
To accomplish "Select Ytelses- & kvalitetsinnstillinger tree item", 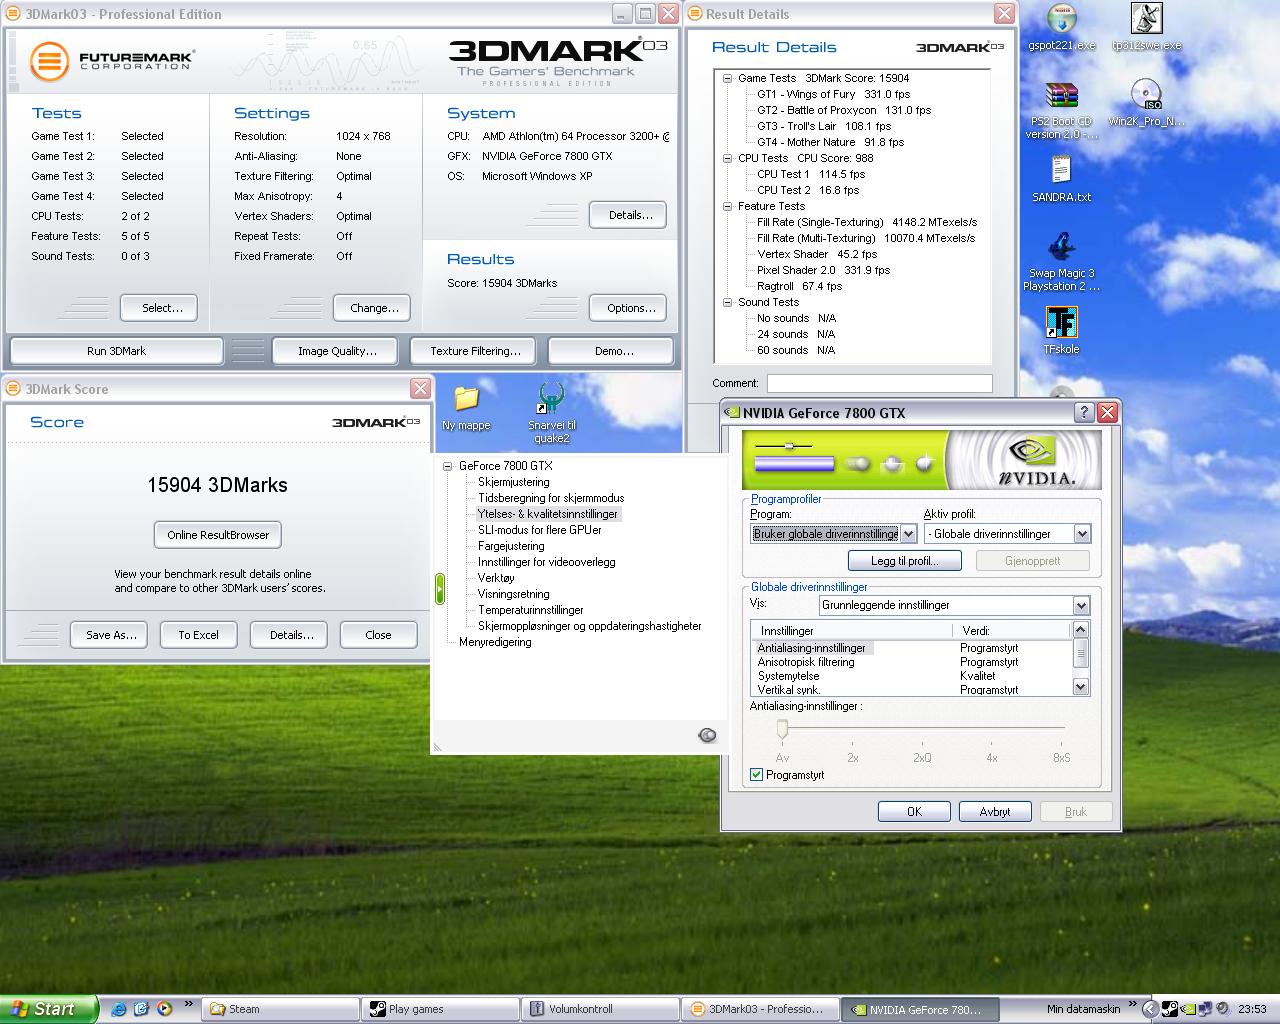I will (548, 514).
